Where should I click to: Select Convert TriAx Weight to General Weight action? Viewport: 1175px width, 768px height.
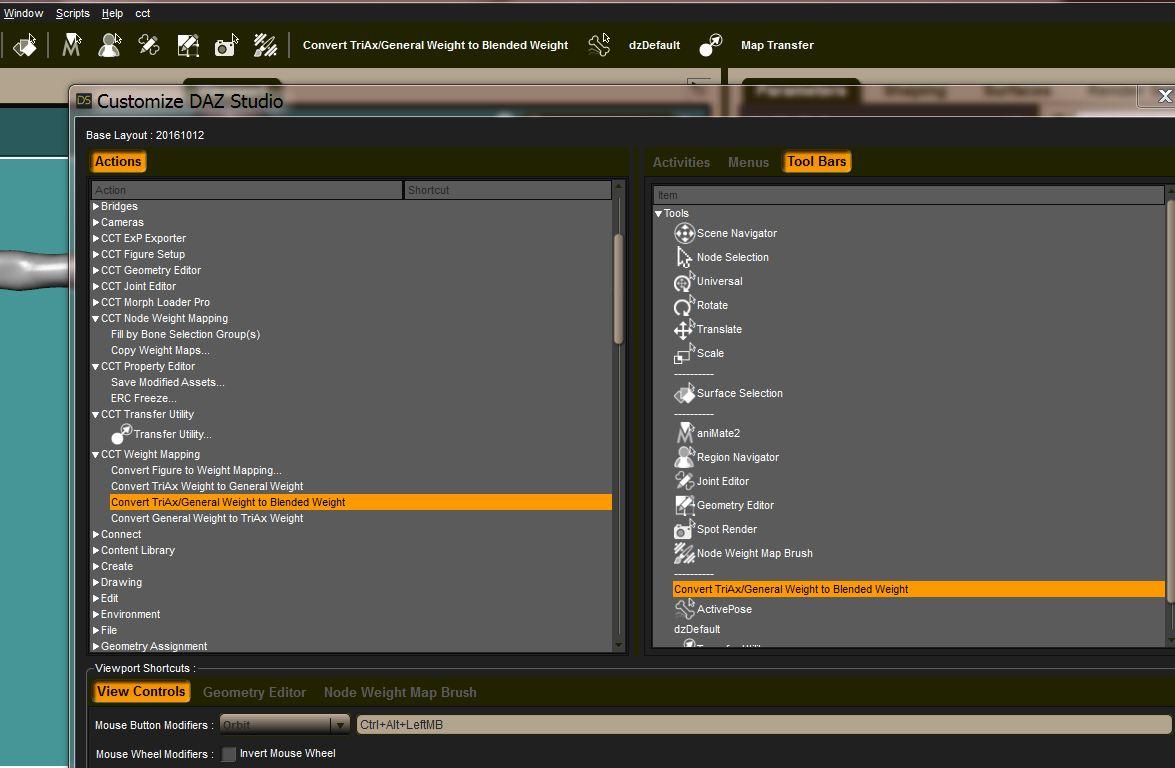point(207,486)
